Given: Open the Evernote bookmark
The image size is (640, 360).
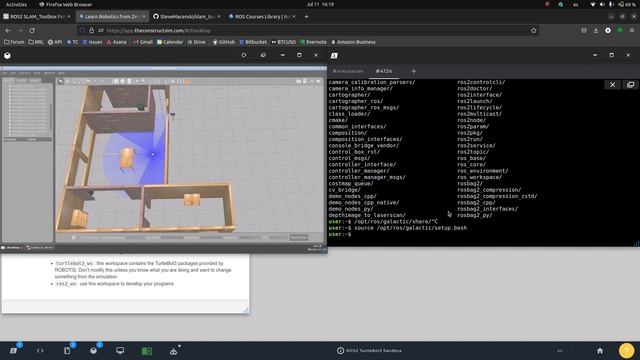Looking at the screenshot, I should point(313,42).
